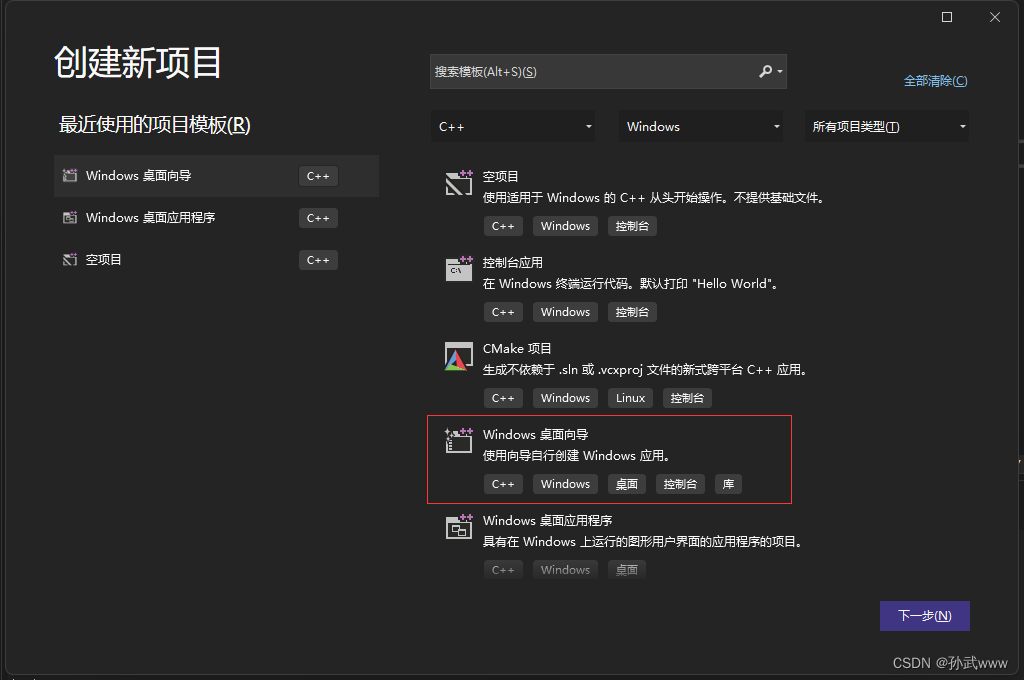Click C++ tag beside recent 空项目
The height and width of the screenshot is (680, 1024).
(x=318, y=260)
